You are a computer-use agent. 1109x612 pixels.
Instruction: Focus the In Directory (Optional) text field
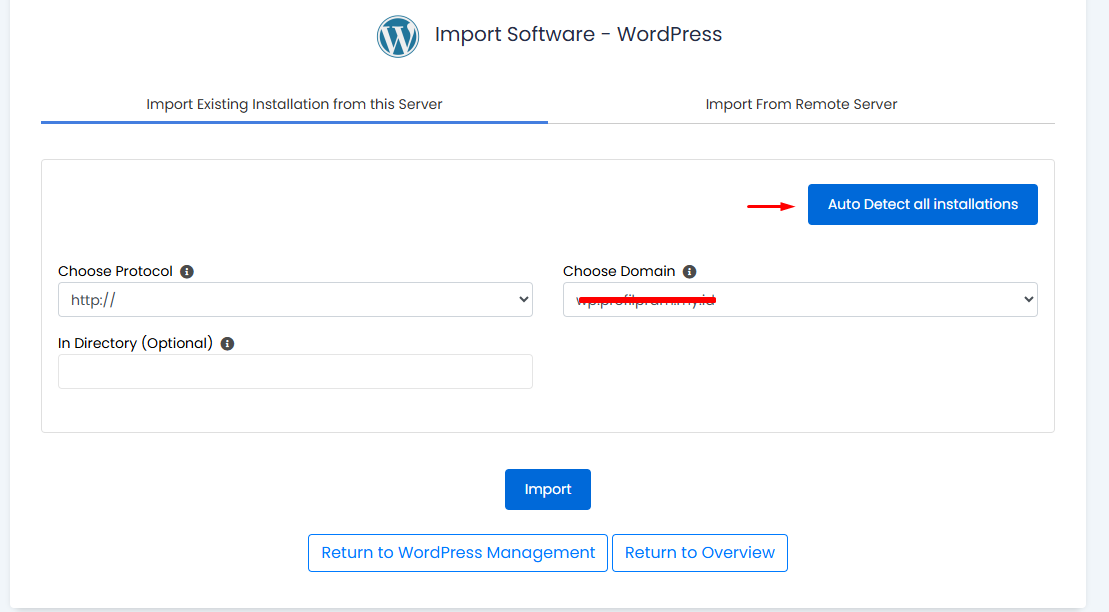click(x=295, y=371)
